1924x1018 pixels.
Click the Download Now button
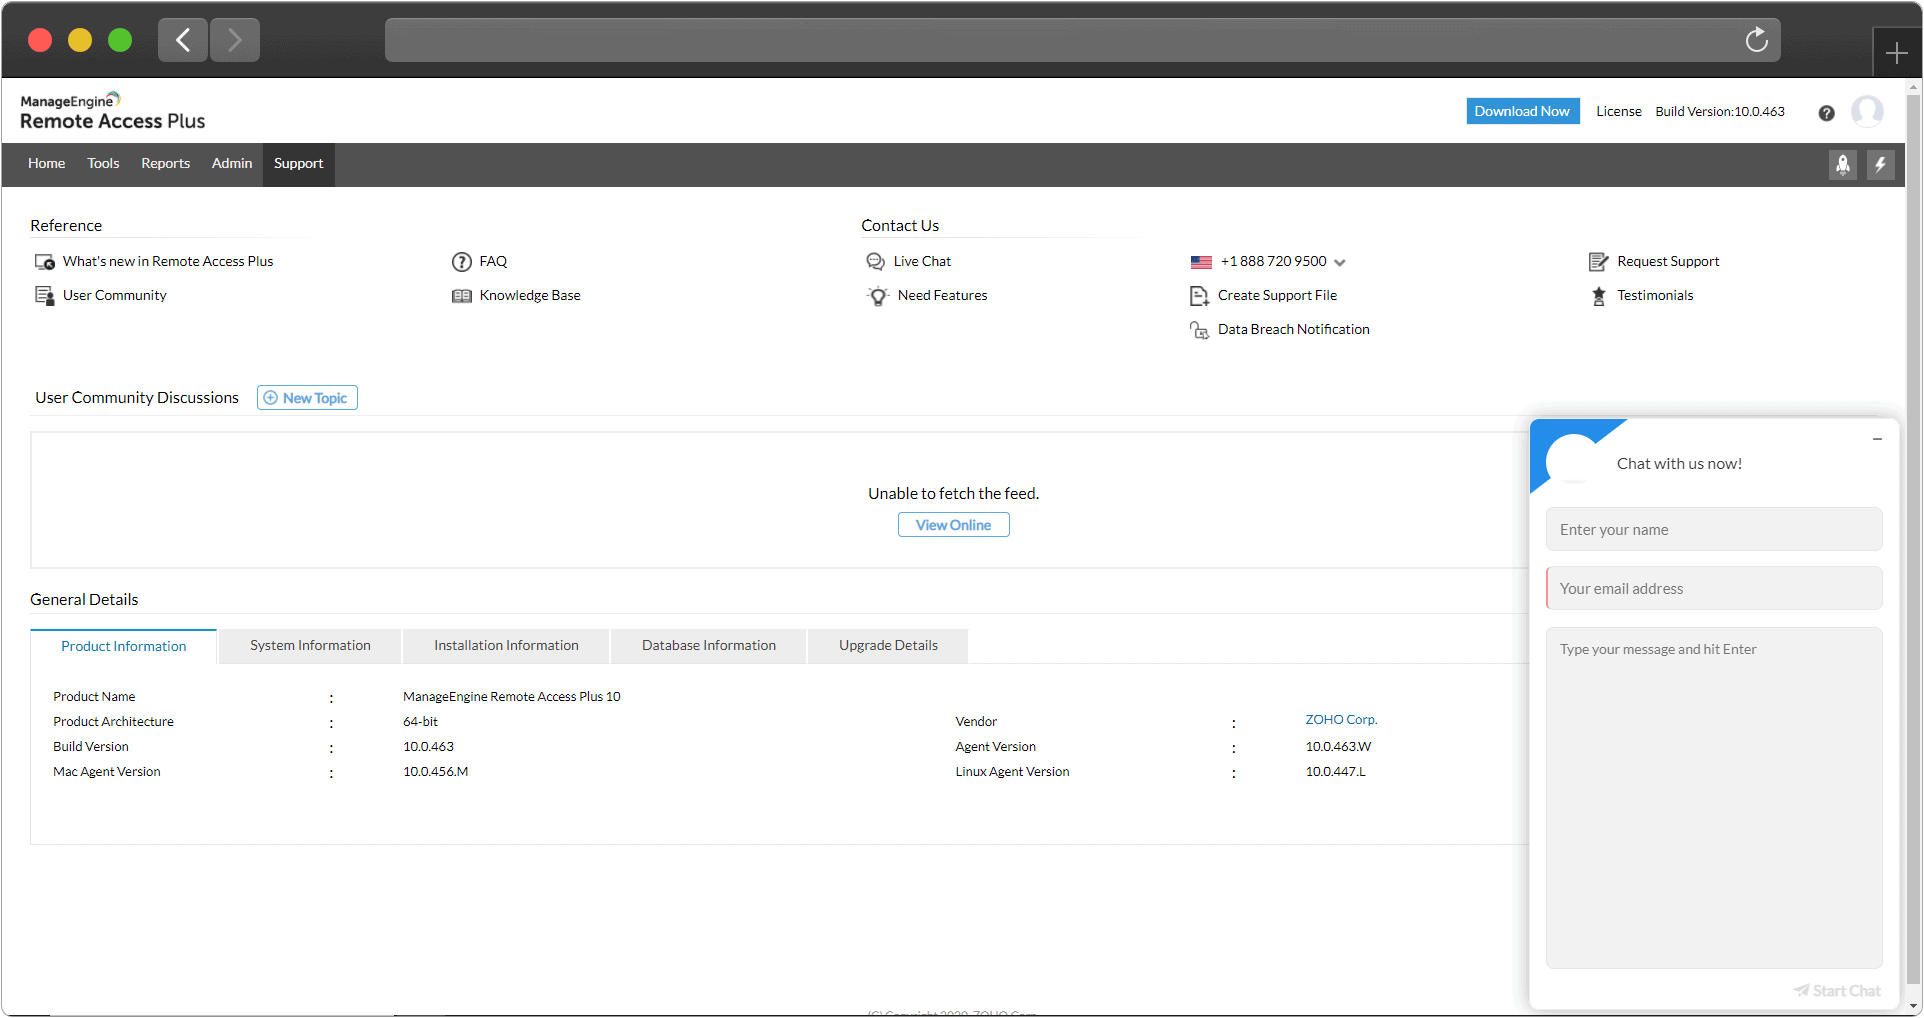coord(1522,112)
